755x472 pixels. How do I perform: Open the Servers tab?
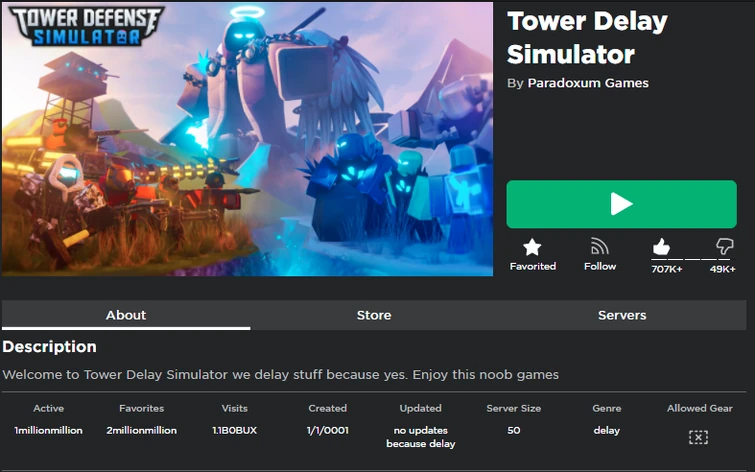coord(622,315)
